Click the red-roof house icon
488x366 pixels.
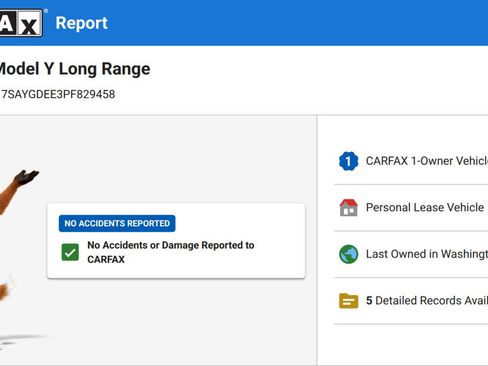(349, 207)
